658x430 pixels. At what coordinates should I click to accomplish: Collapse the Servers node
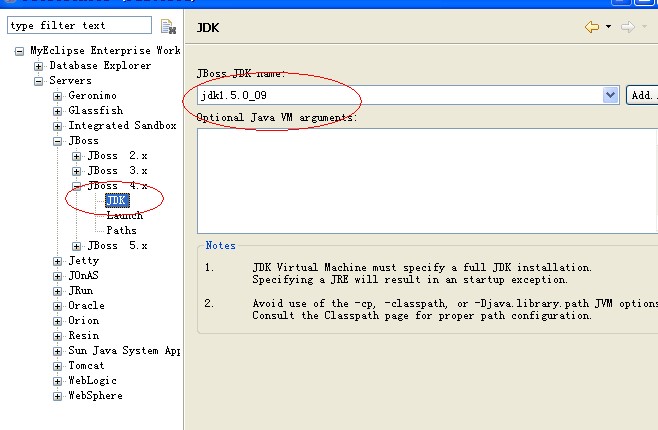(39, 81)
